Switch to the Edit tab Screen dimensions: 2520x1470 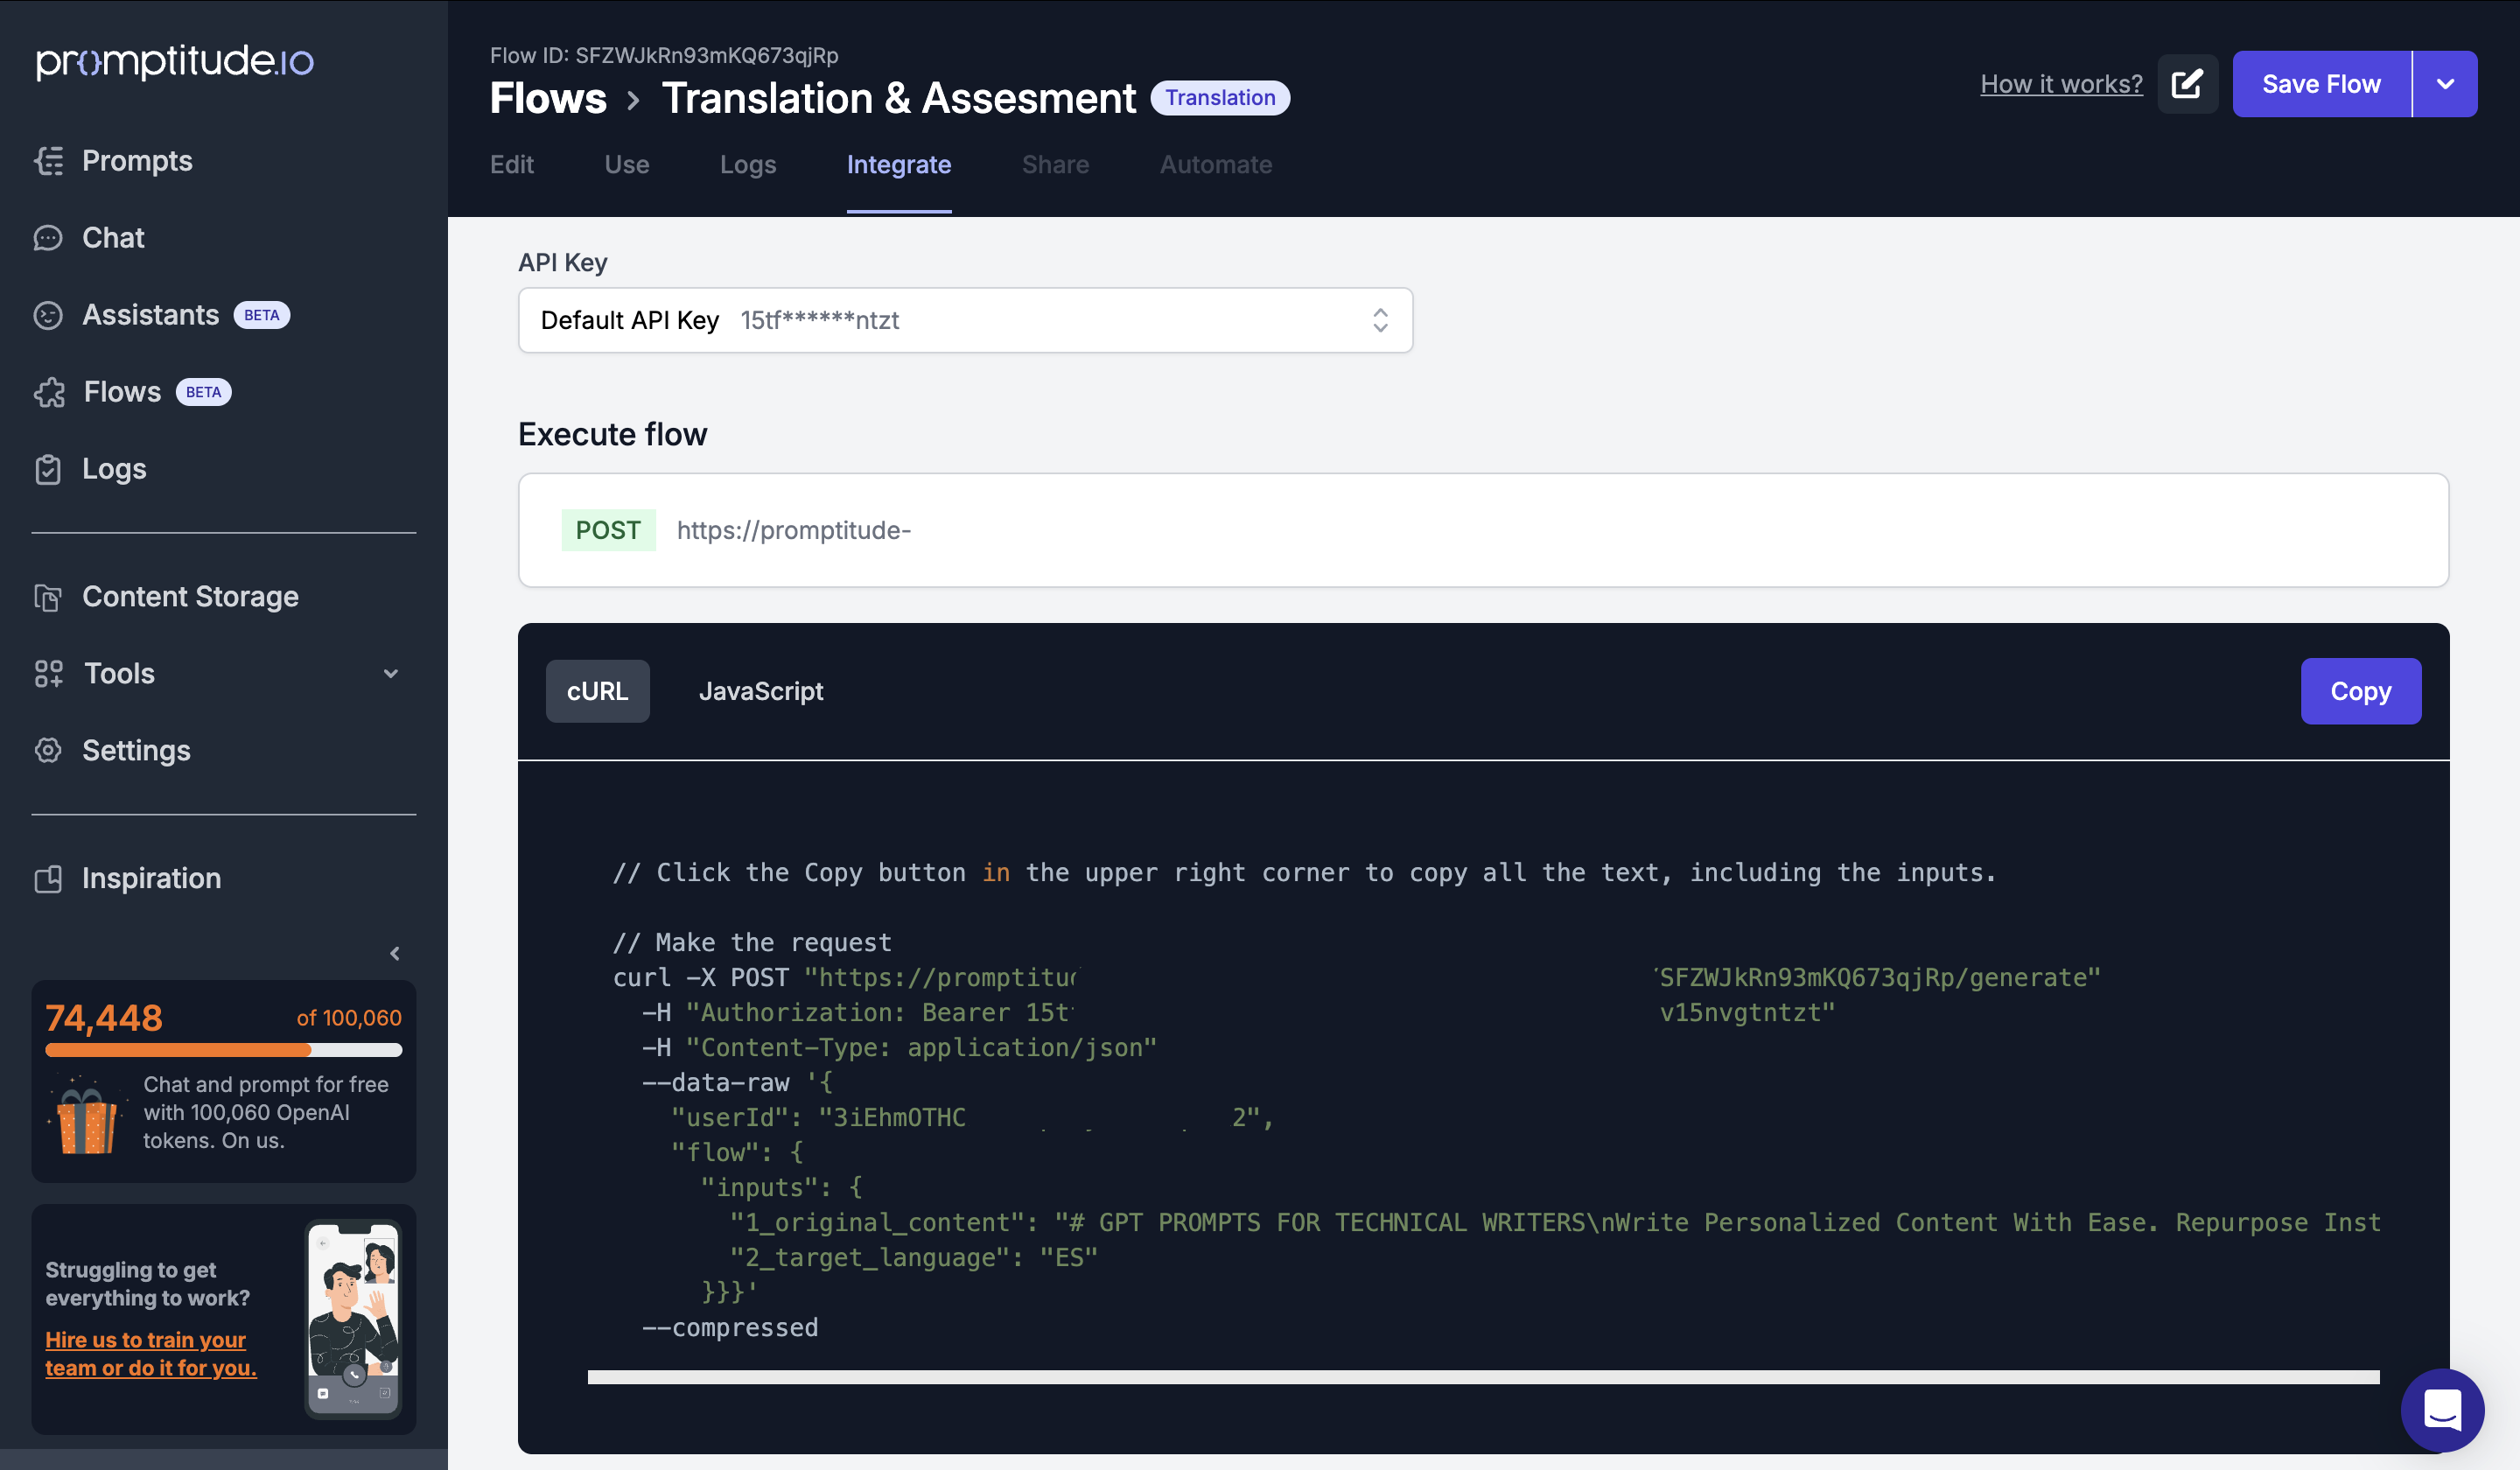point(512,165)
